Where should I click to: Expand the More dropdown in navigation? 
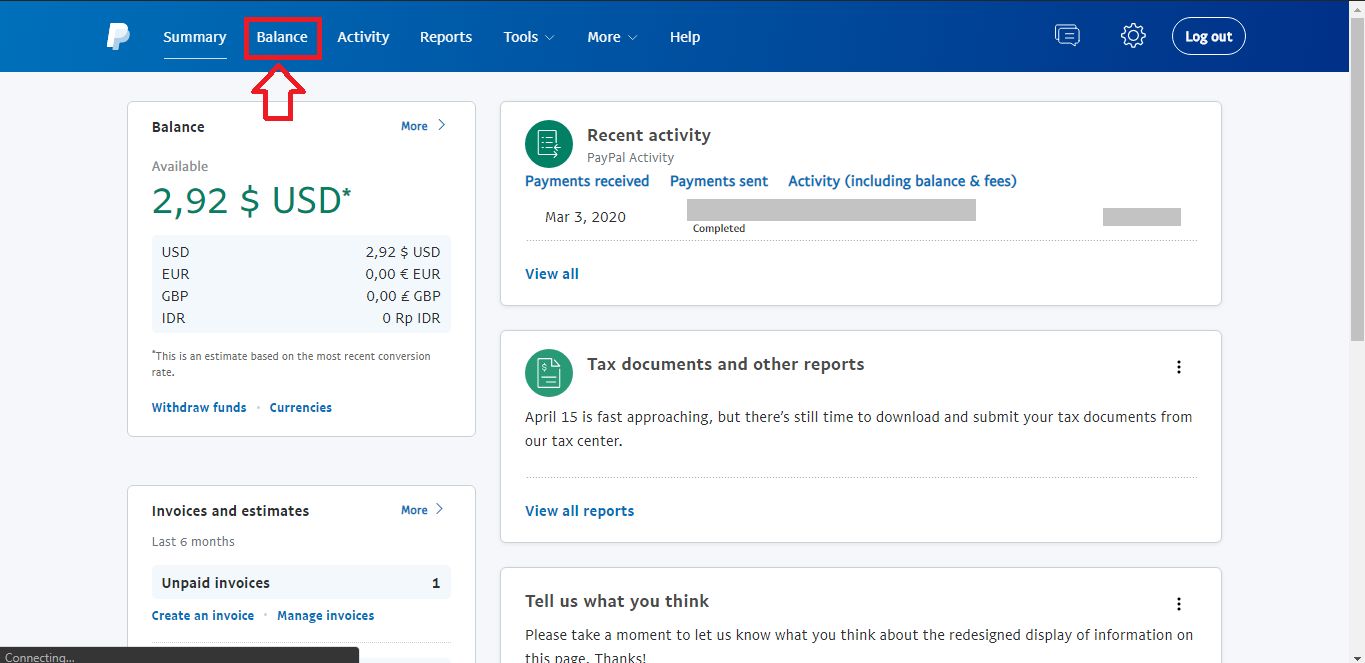[x=612, y=37]
